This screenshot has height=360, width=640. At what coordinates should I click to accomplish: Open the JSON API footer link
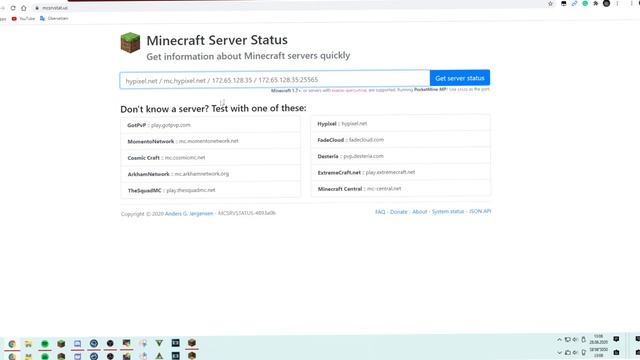pyautogui.click(x=480, y=211)
